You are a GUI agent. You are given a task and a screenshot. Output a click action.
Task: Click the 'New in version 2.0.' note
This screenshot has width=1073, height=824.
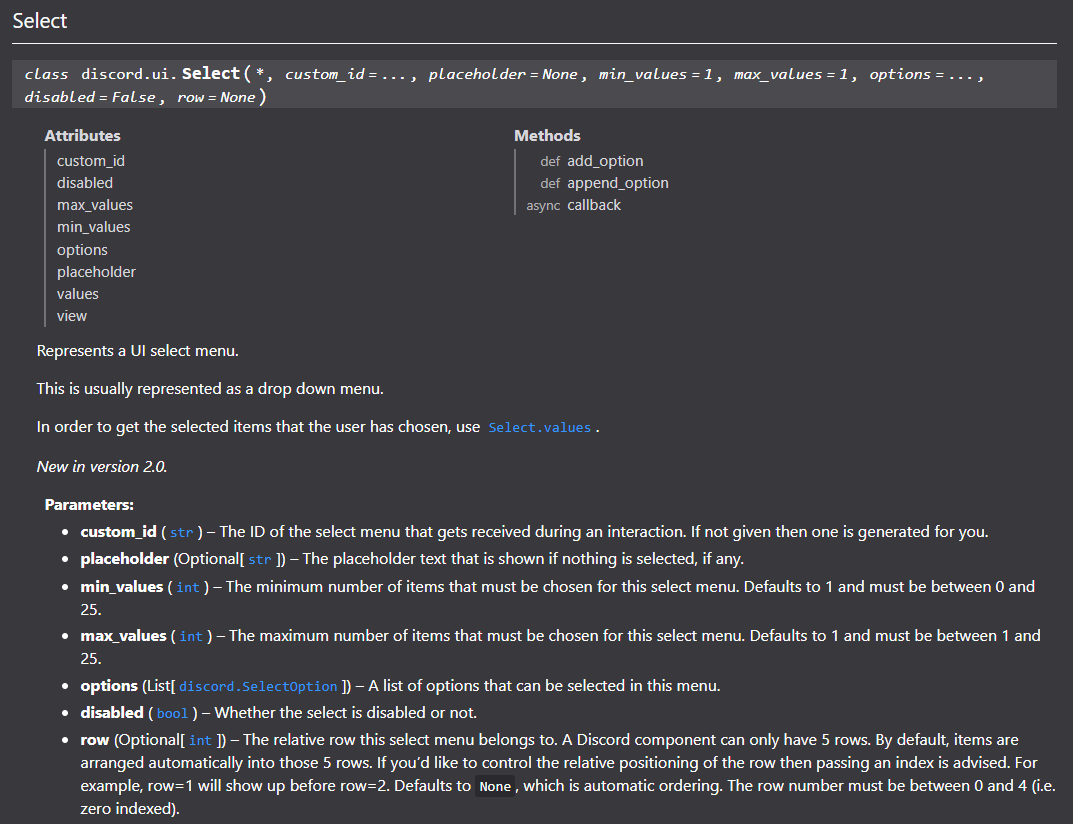[x=102, y=467]
